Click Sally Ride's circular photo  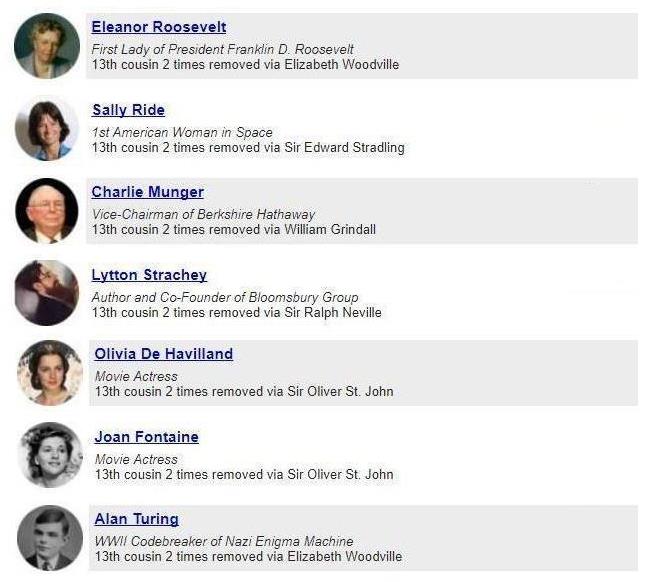47,129
